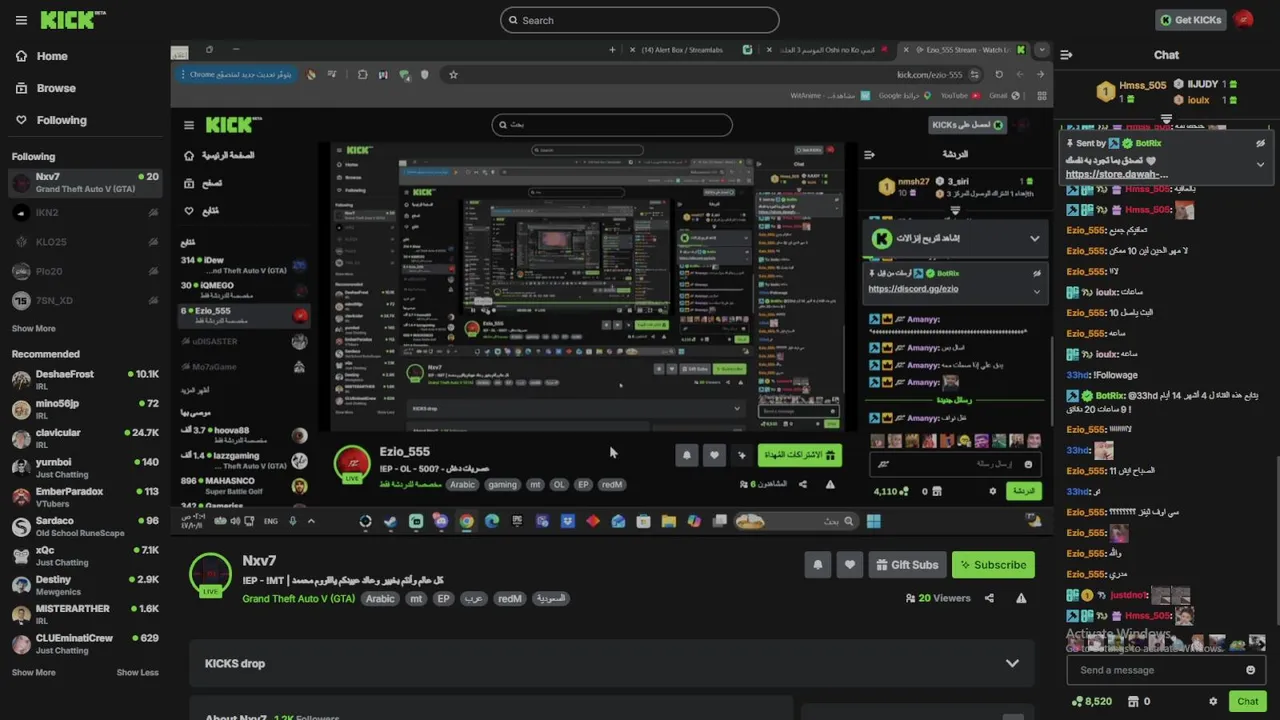The image size is (1280, 720).
Task: Open chat settings gear
Action: [1213, 701]
